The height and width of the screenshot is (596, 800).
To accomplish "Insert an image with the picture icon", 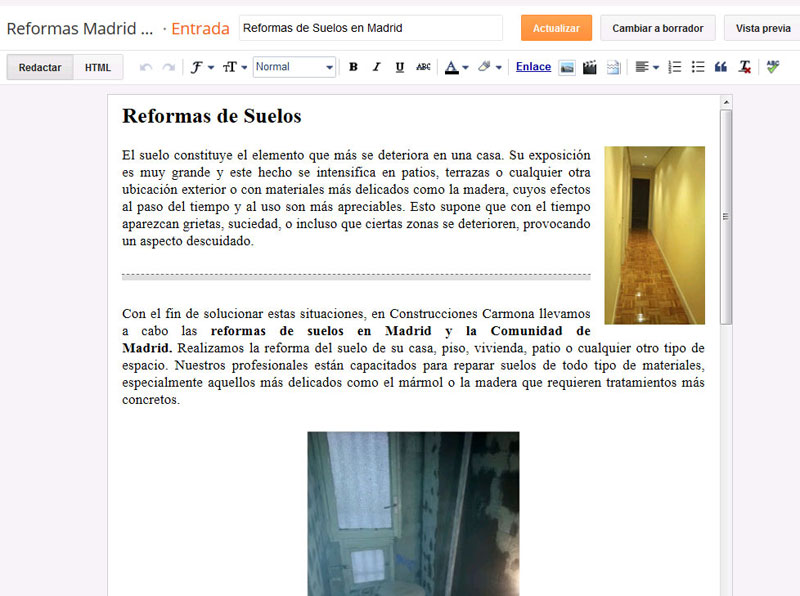I will 567,67.
